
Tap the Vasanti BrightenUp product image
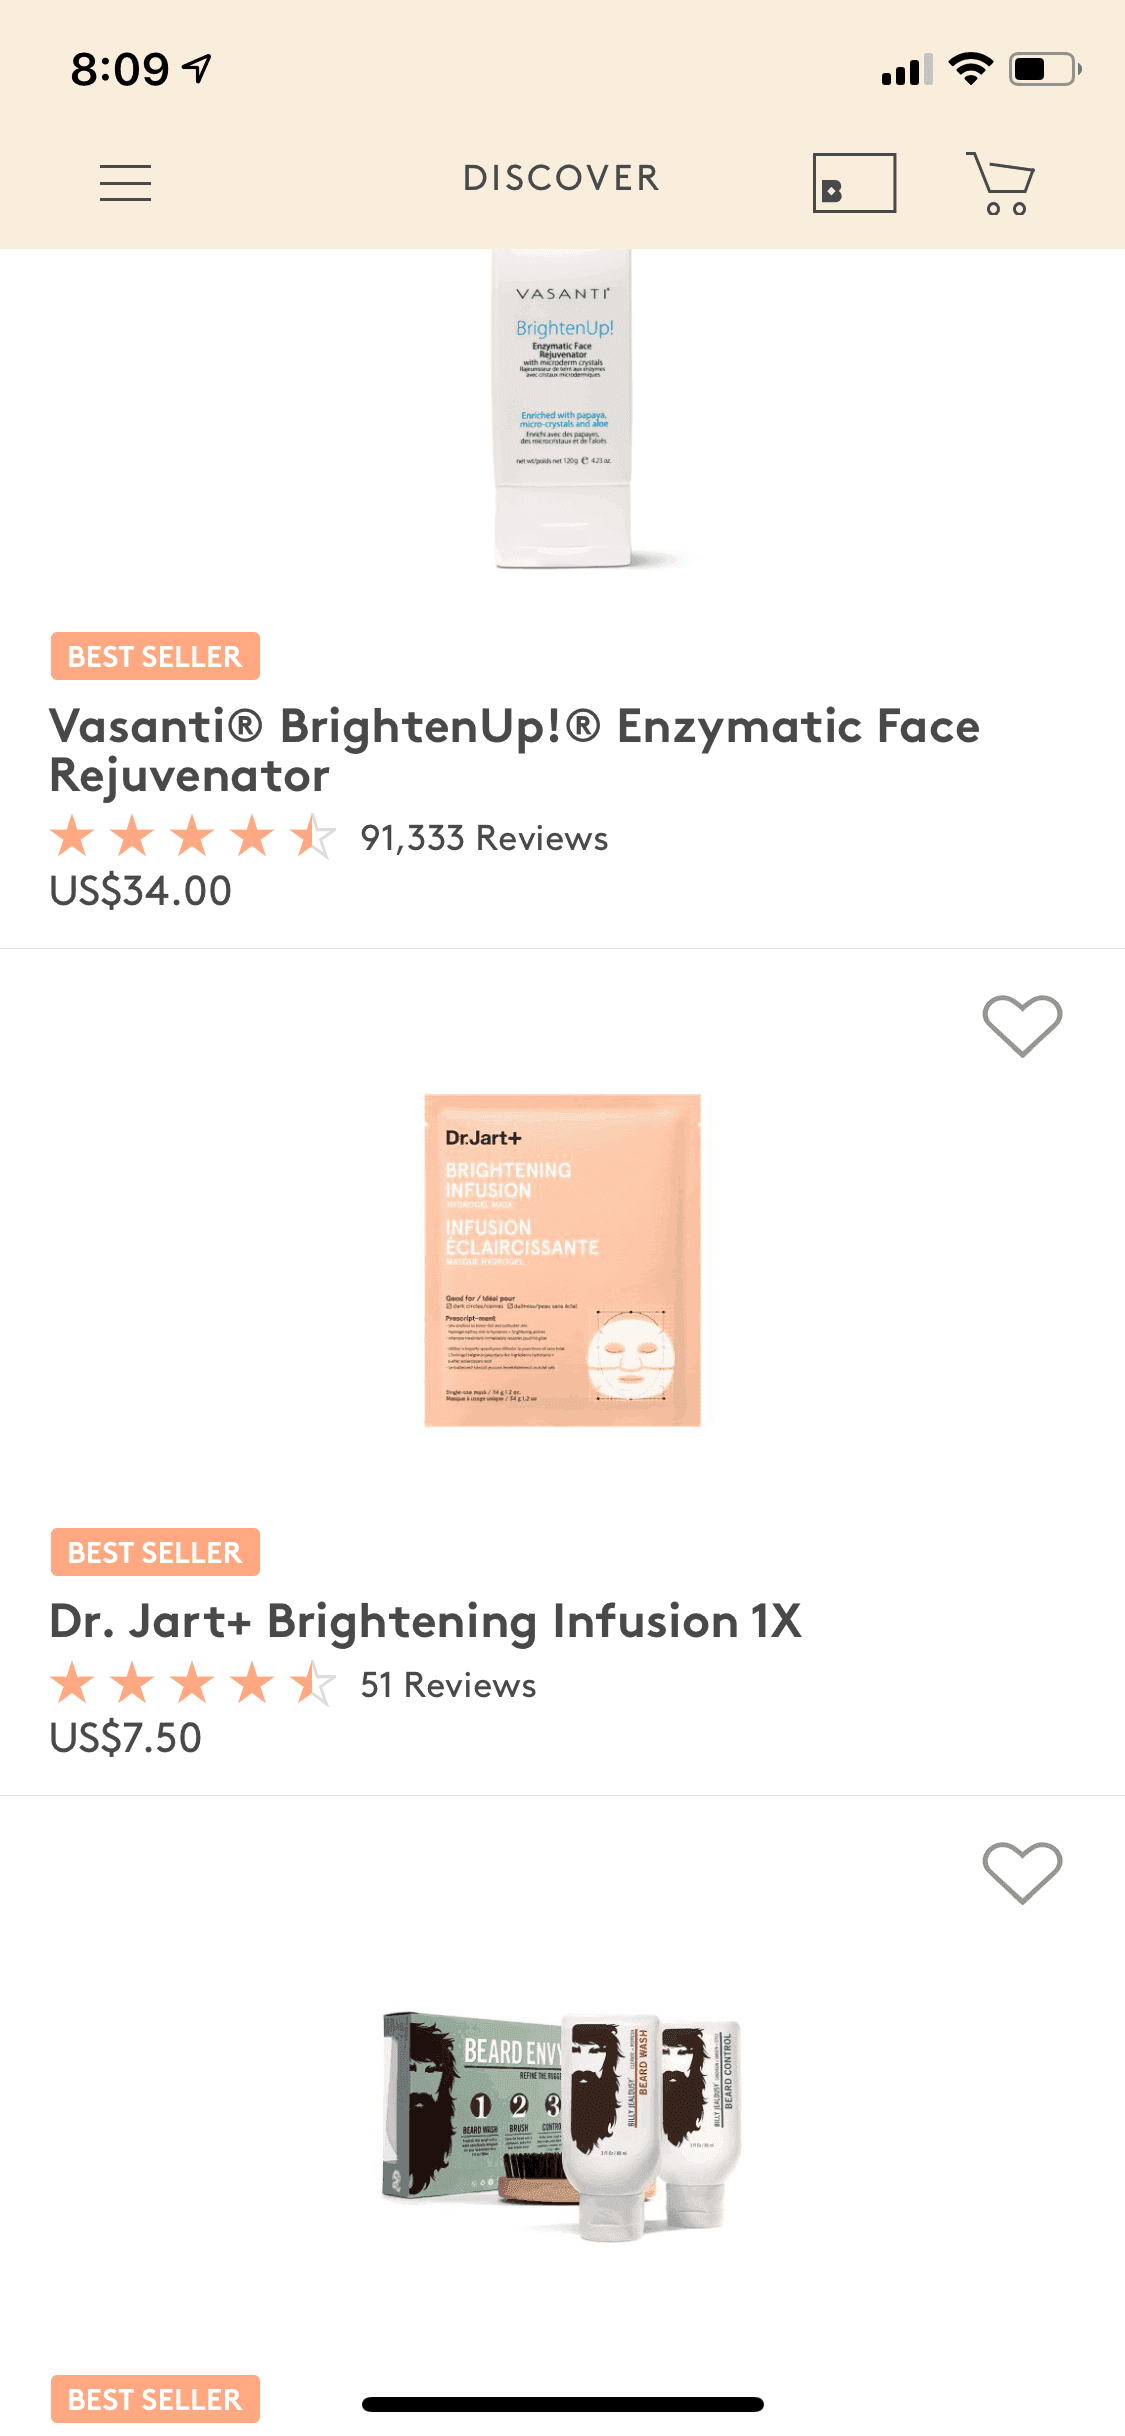click(563, 410)
